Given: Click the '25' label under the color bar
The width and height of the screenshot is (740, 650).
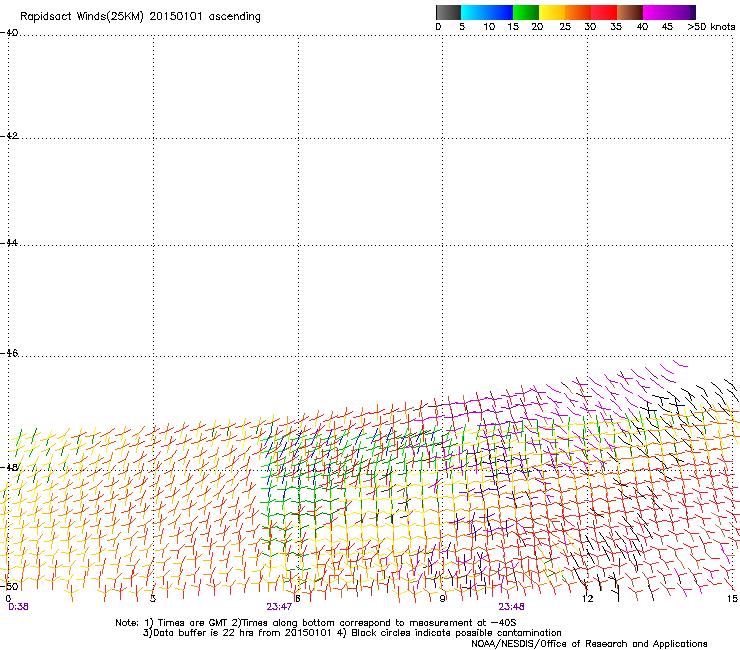Looking at the screenshot, I should [x=565, y=27].
